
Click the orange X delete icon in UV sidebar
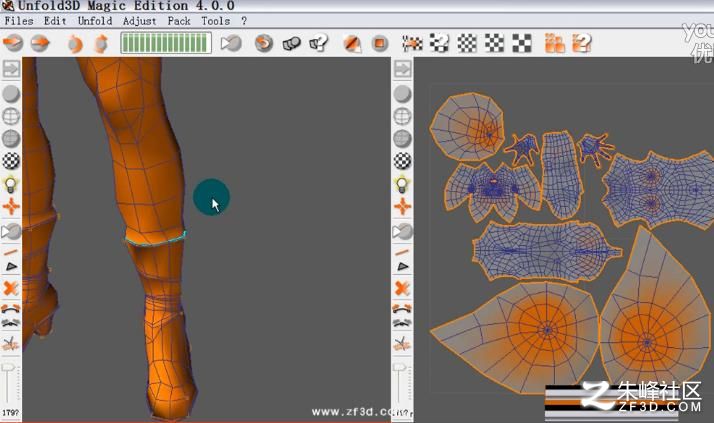[402, 288]
